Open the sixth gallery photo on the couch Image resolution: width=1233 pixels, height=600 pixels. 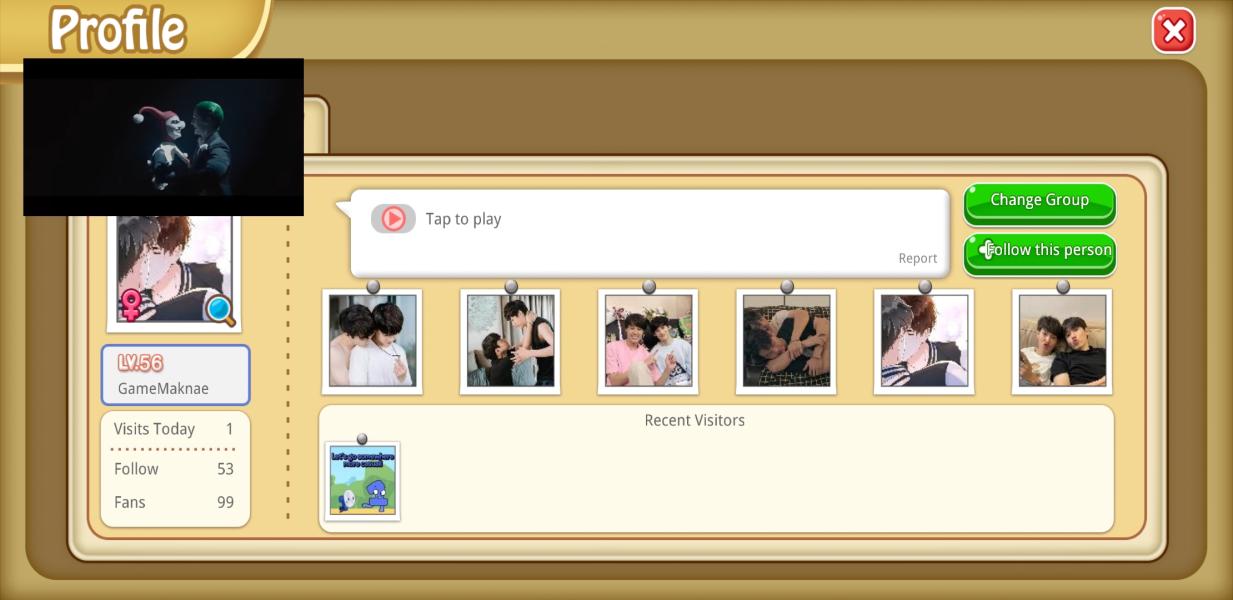[x=1062, y=341]
